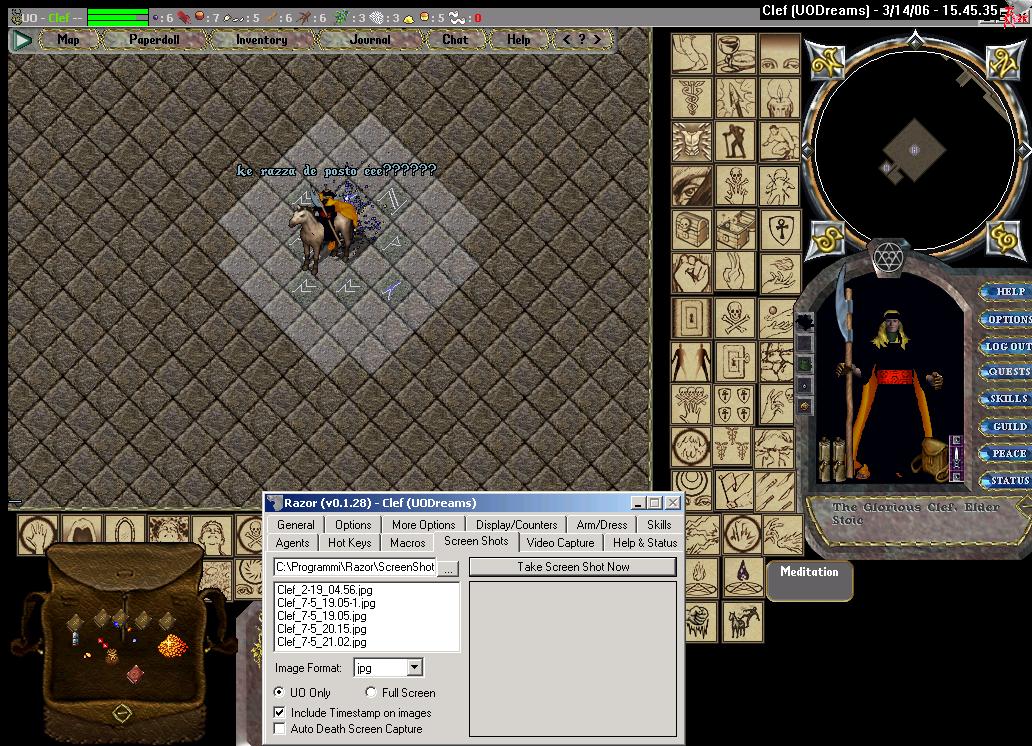1032x746 pixels.
Task: Click the screenshot folder path field
Action: (355, 567)
